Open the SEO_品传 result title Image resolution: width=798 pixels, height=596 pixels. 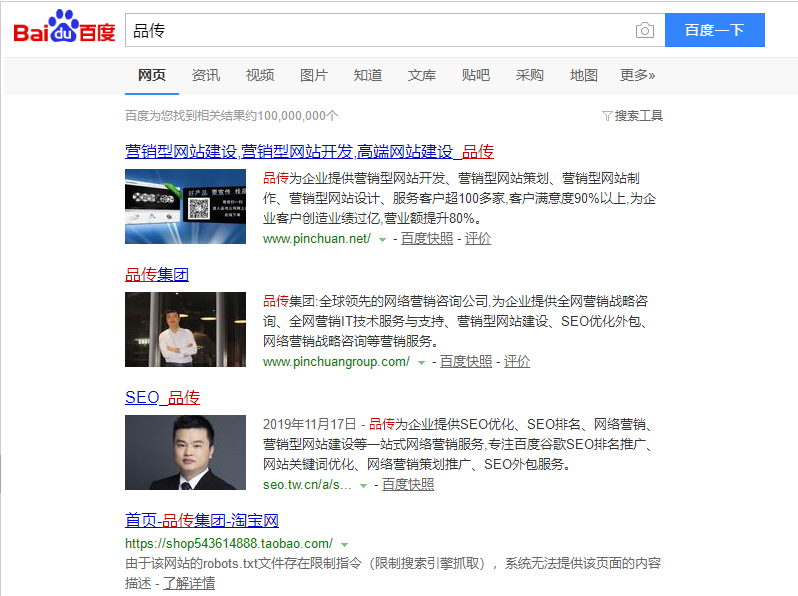tap(162, 398)
